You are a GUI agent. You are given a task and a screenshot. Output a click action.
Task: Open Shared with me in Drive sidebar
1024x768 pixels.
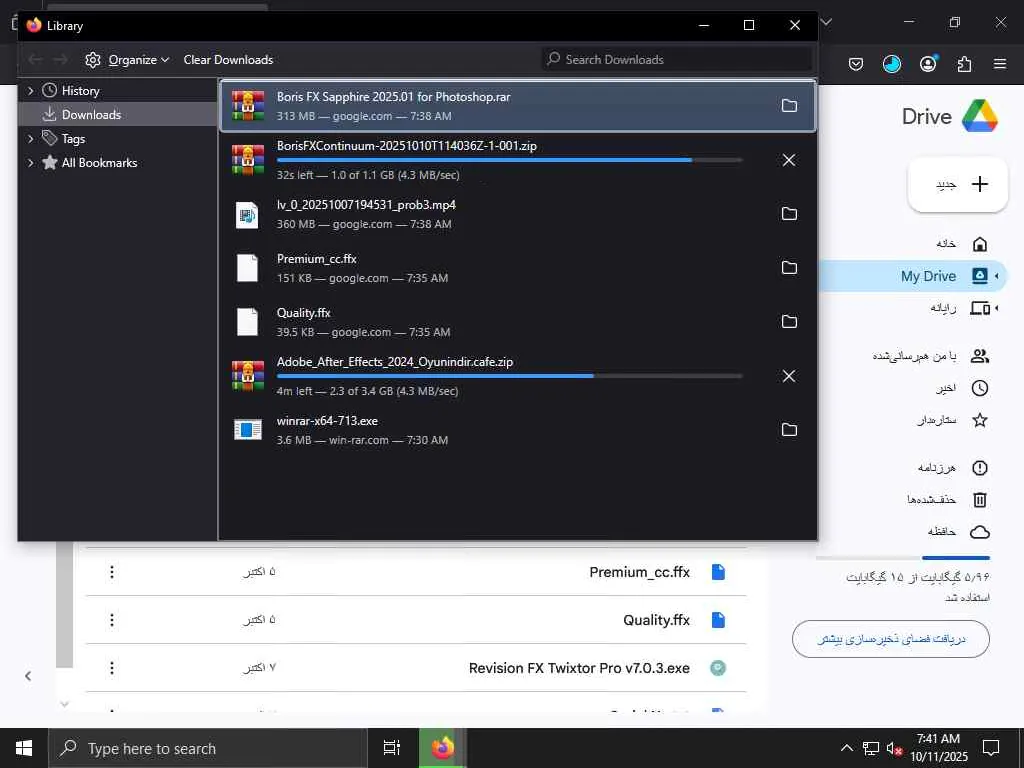931,356
